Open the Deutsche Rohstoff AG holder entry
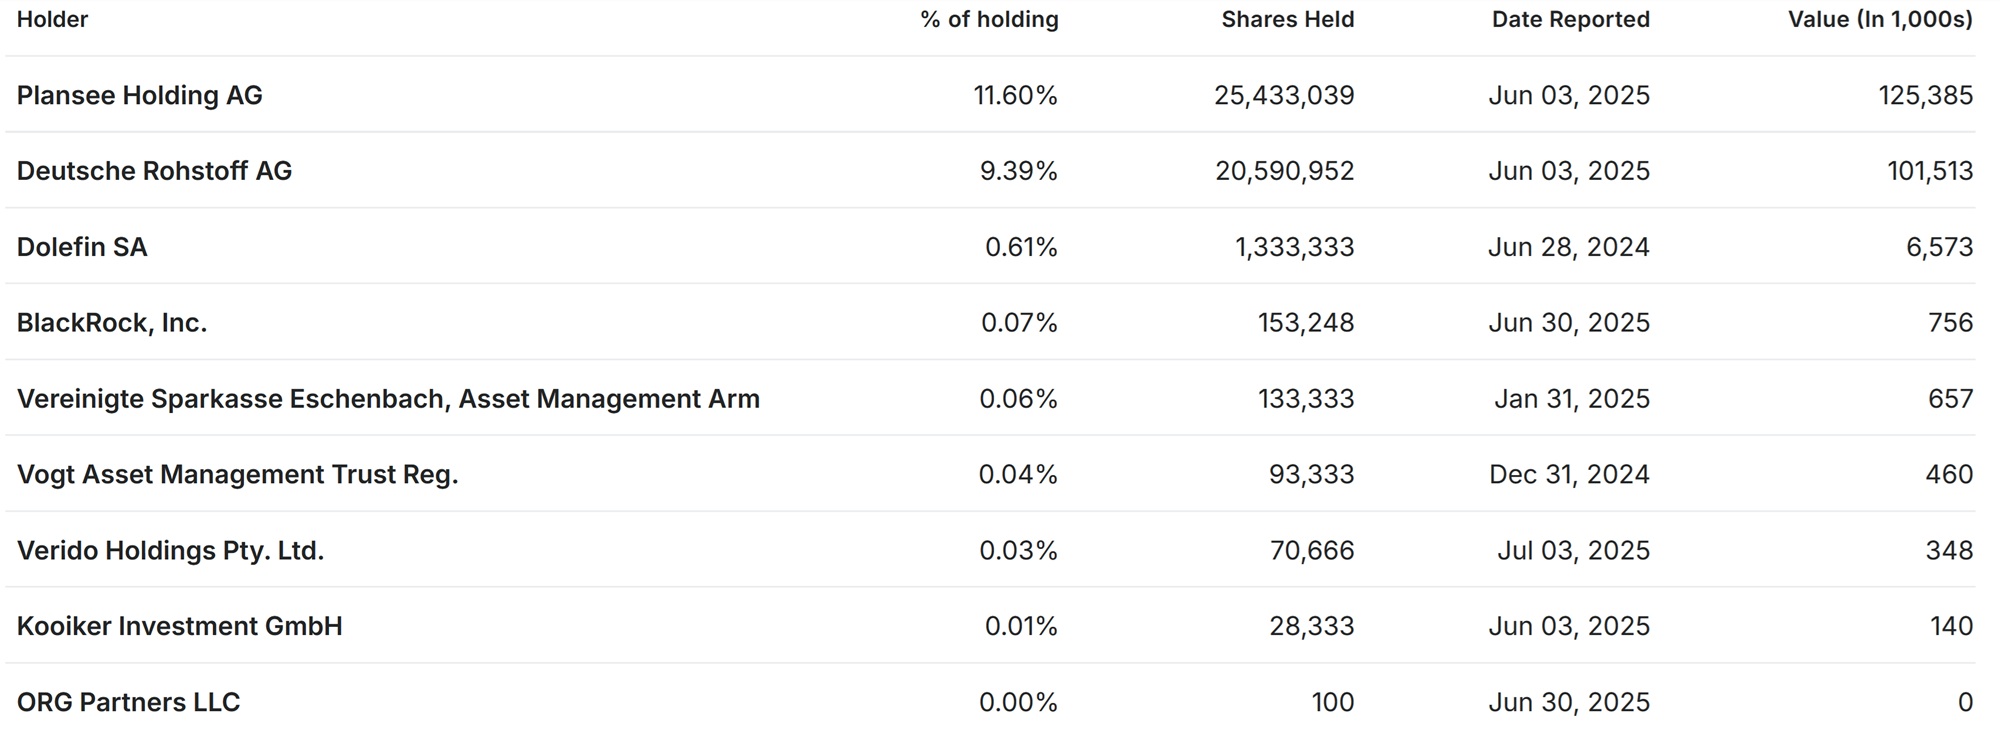This screenshot has height=737, width=2000. tap(154, 171)
